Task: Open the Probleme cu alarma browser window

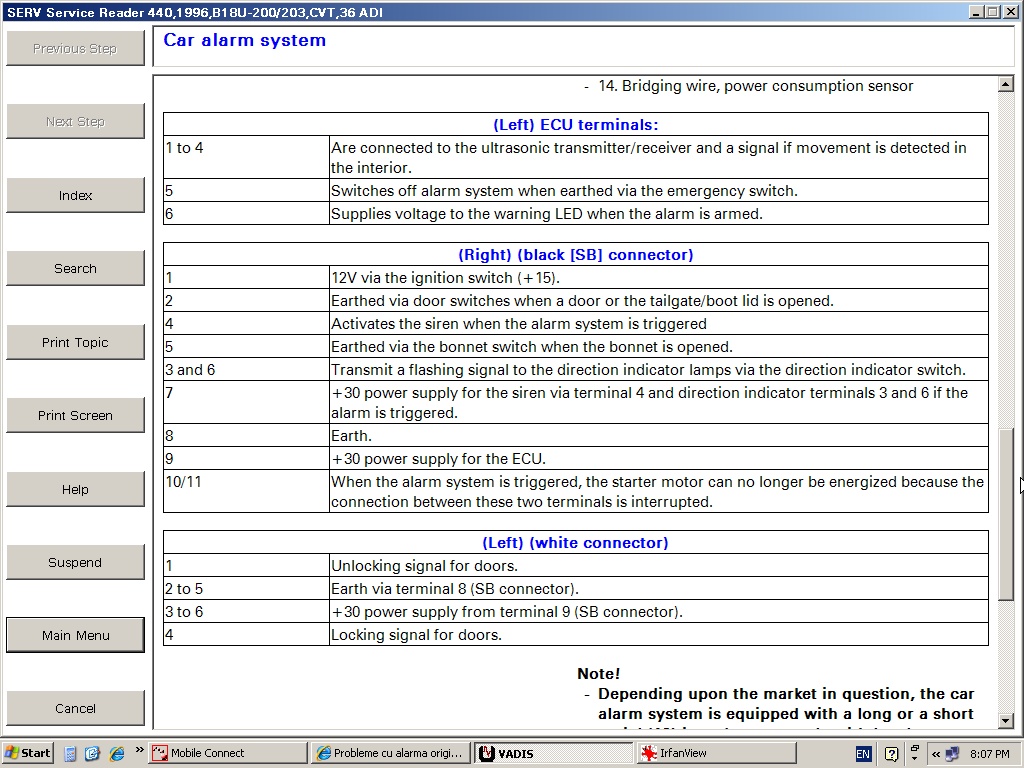Action: [x=389, y=753]
